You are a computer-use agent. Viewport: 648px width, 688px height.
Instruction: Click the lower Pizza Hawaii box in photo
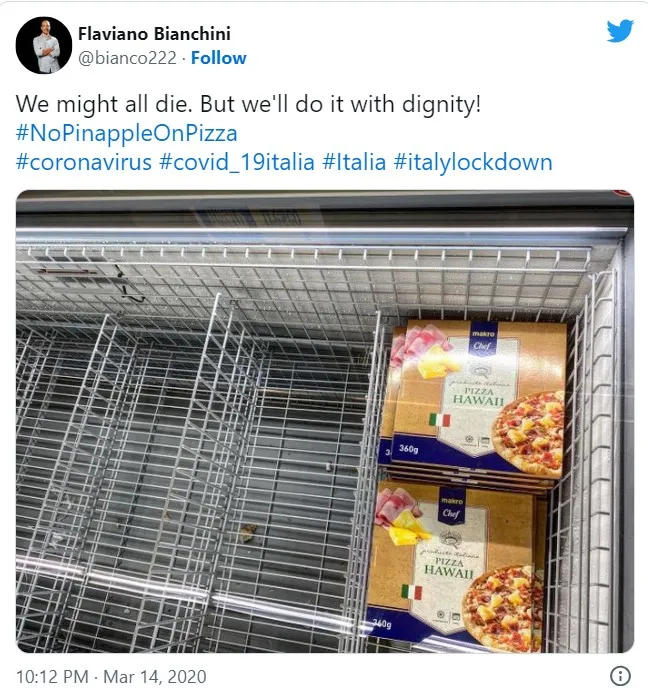[x=456, y=566]
